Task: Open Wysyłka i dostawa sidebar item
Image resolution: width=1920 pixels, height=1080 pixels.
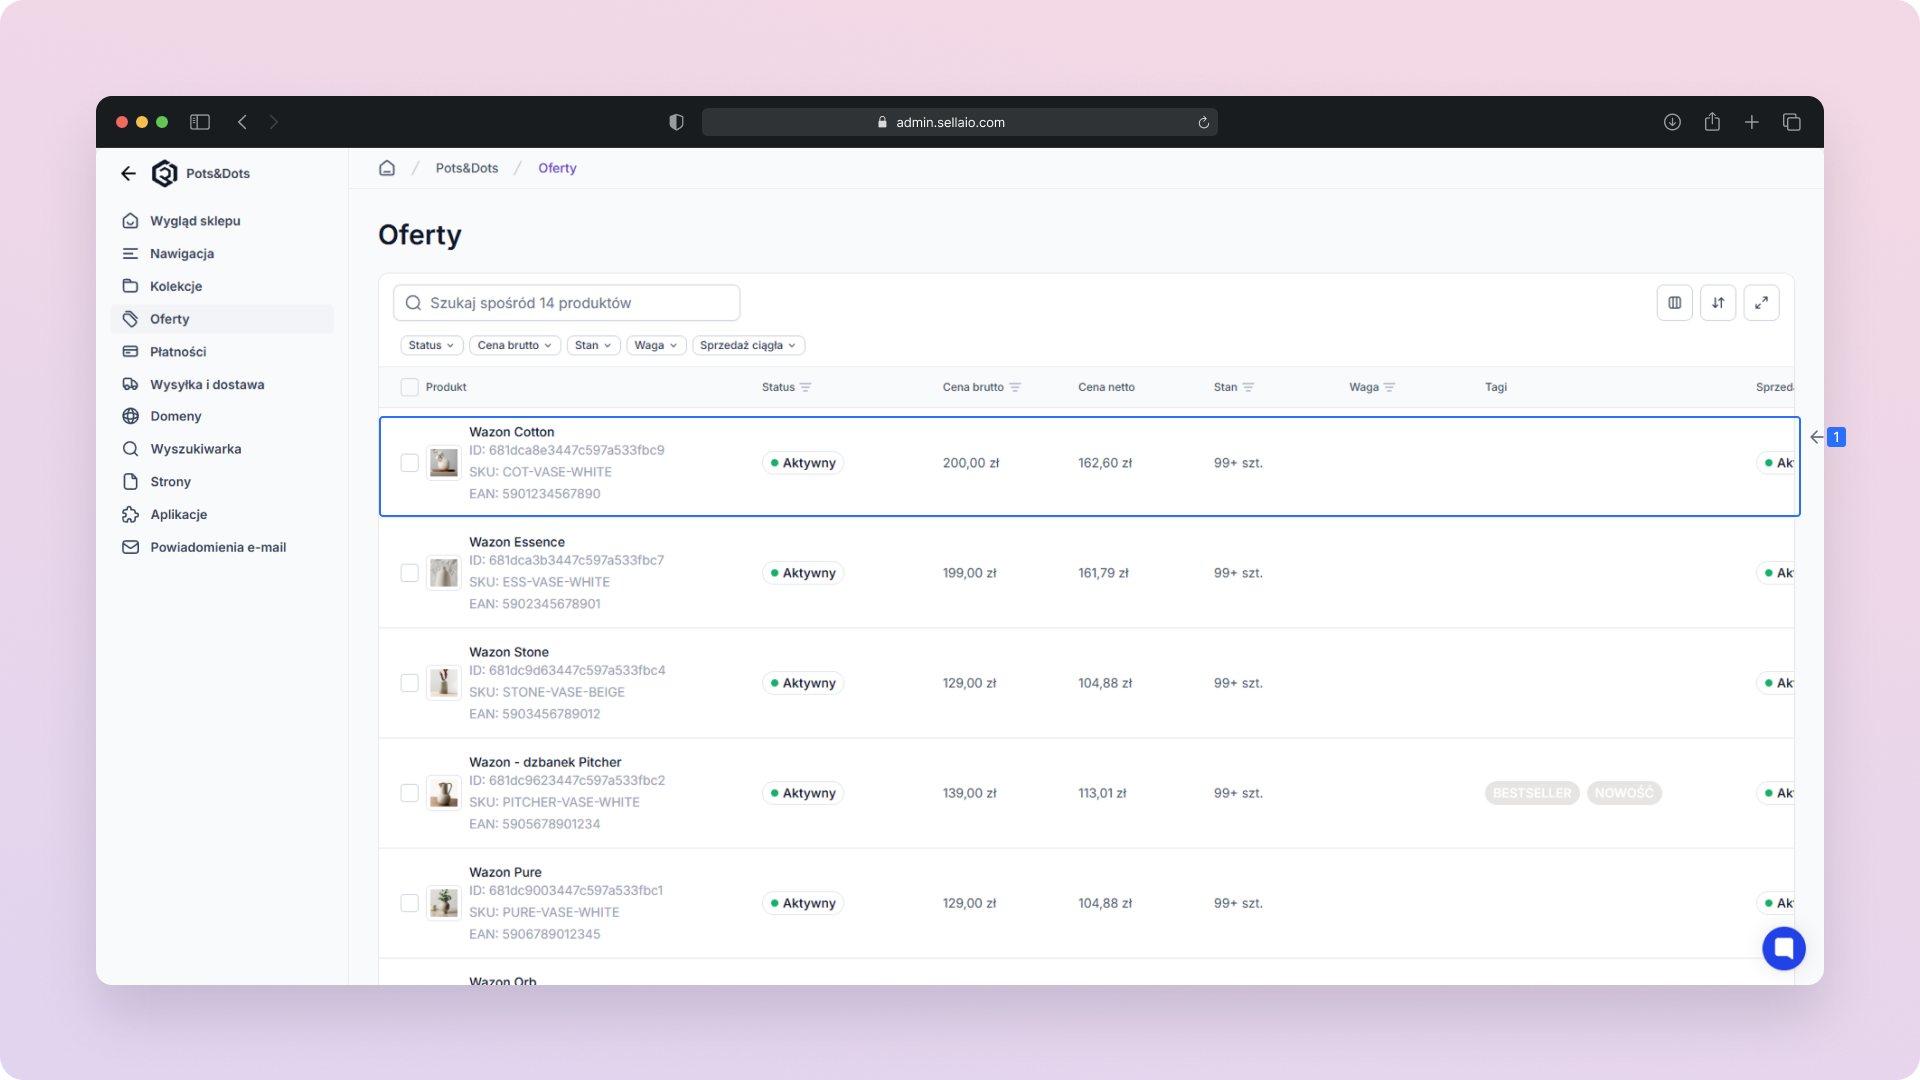Action: [207, 384]
